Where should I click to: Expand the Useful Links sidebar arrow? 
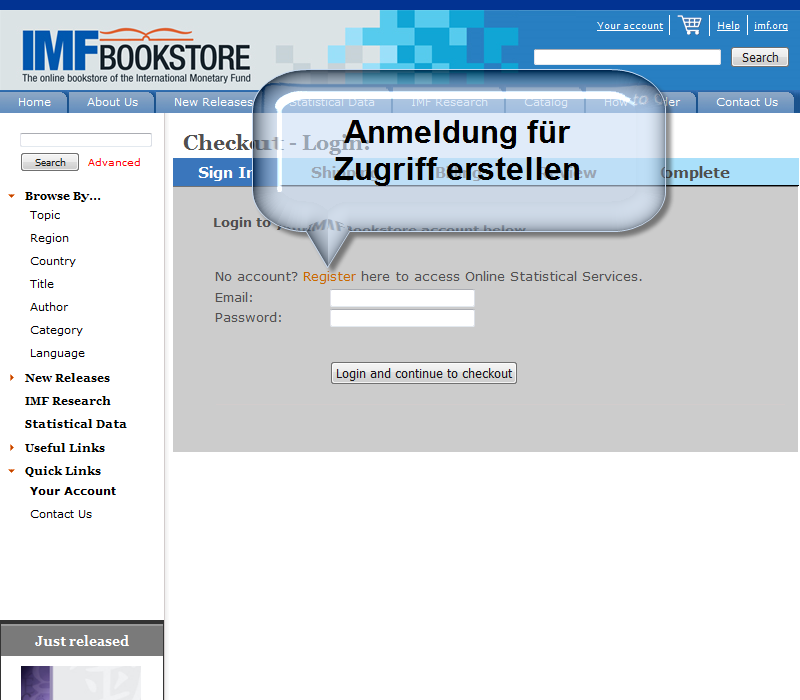11,448
